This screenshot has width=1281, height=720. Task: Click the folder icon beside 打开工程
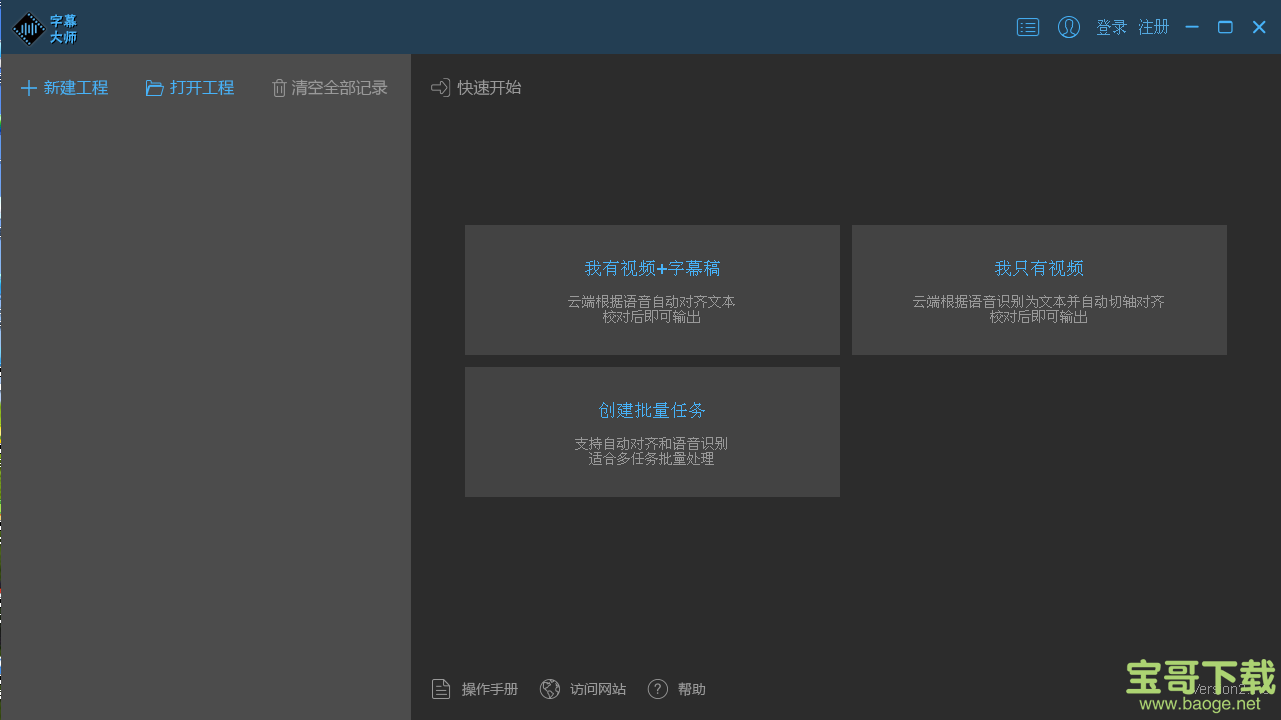tap(154, 88)
